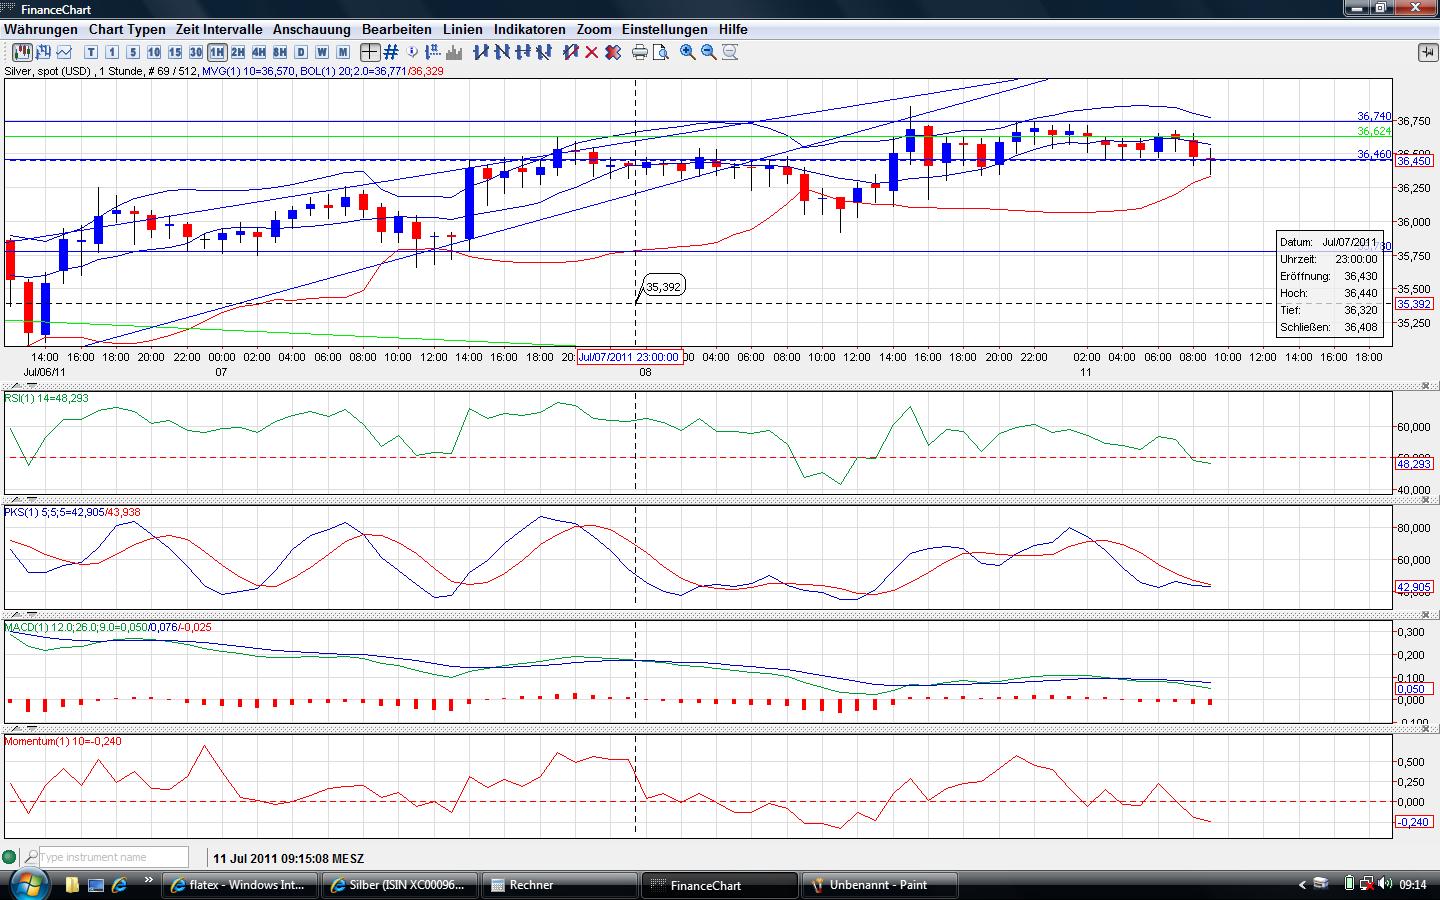Select the 4H interval button
Image resolution: width=1440 pixels, height=900 pixels.
(x=259, y=52)
